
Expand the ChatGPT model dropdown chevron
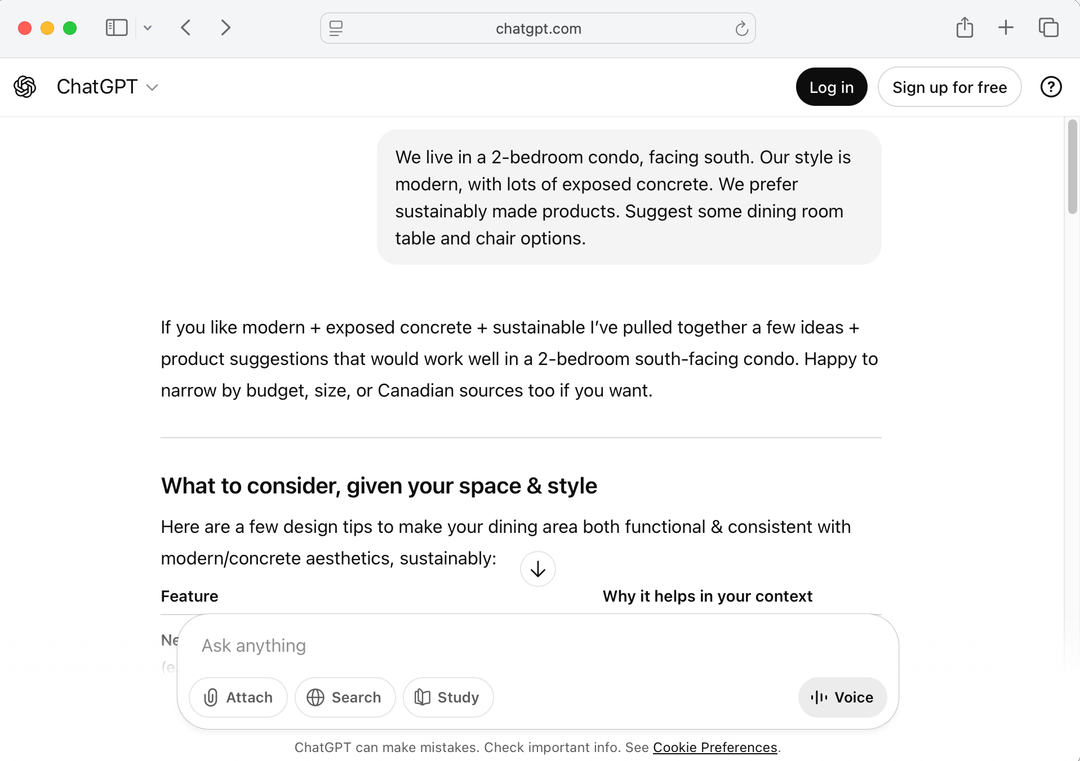tap(152, 87)
